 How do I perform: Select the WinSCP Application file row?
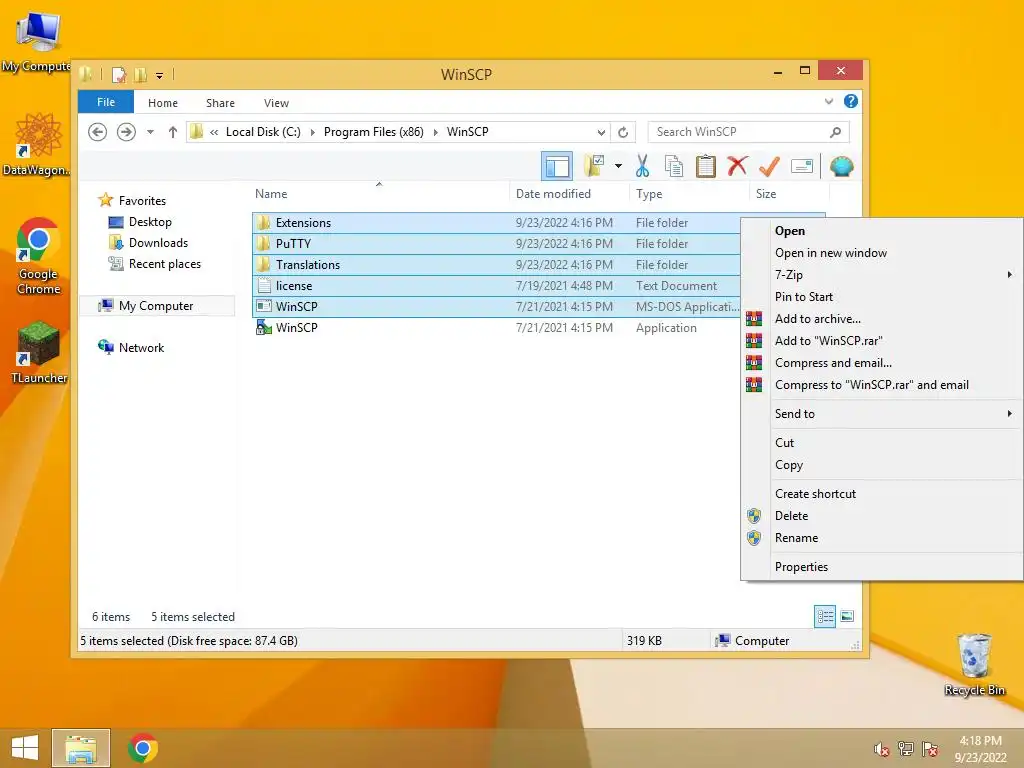[496, 328]
